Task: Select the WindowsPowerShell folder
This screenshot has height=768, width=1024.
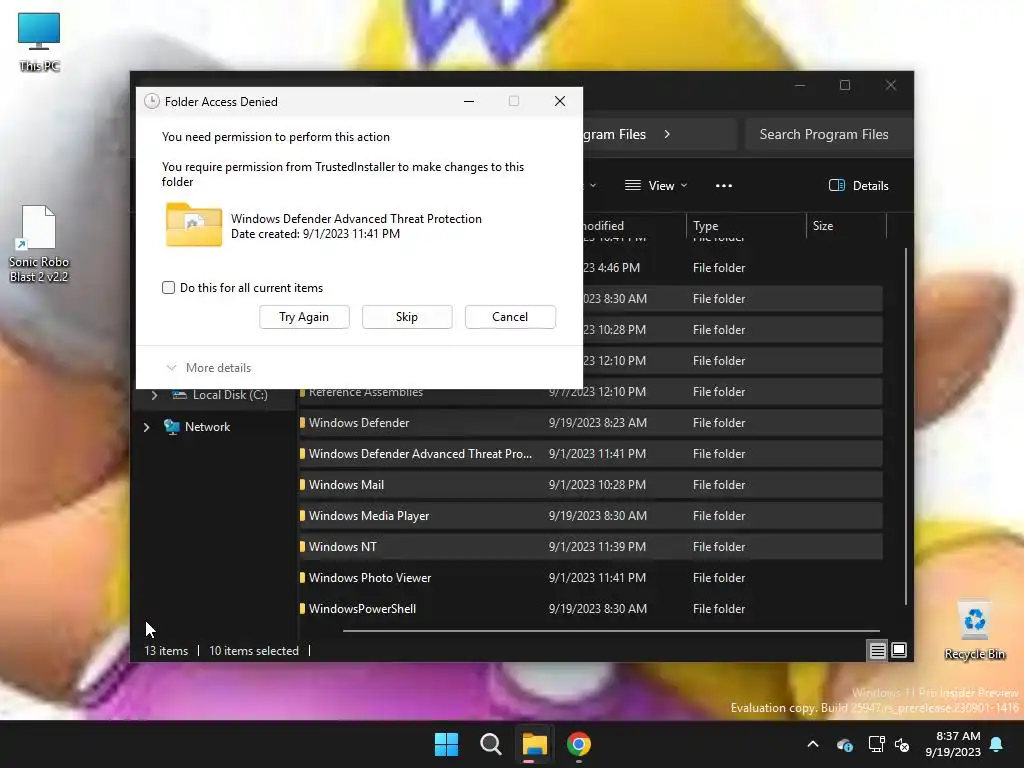Action: [x=590, y=609]
